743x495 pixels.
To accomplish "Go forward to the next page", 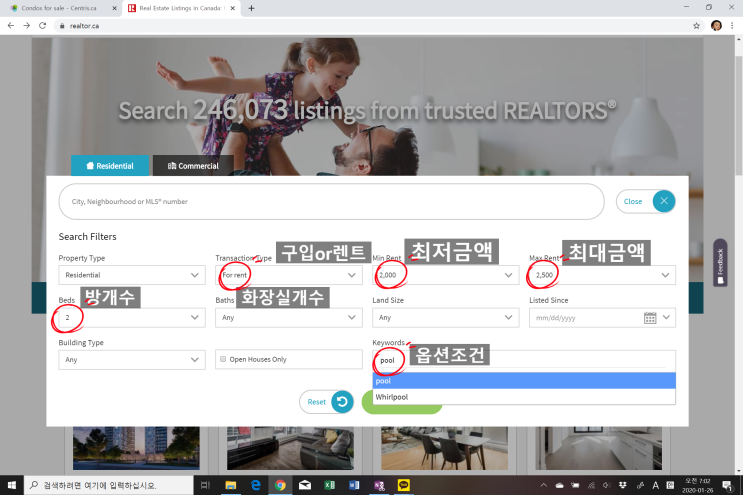I will [27, 26].
